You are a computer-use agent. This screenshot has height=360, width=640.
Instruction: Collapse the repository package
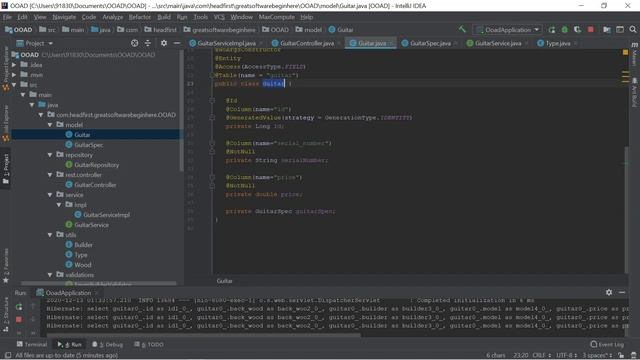[x=50, y=155]
